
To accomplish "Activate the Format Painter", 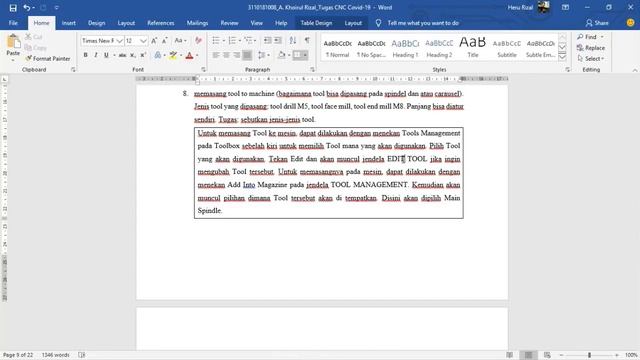I will (48, 59).
